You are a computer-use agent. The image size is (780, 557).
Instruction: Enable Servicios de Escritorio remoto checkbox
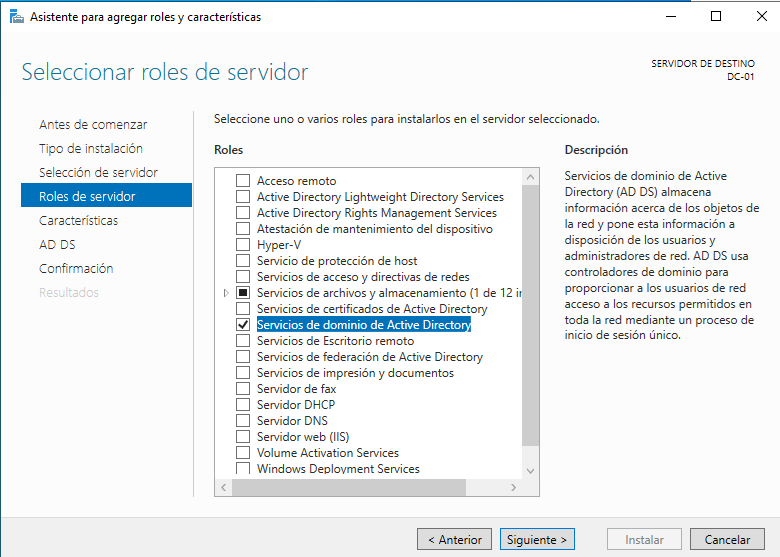[243, 341]
